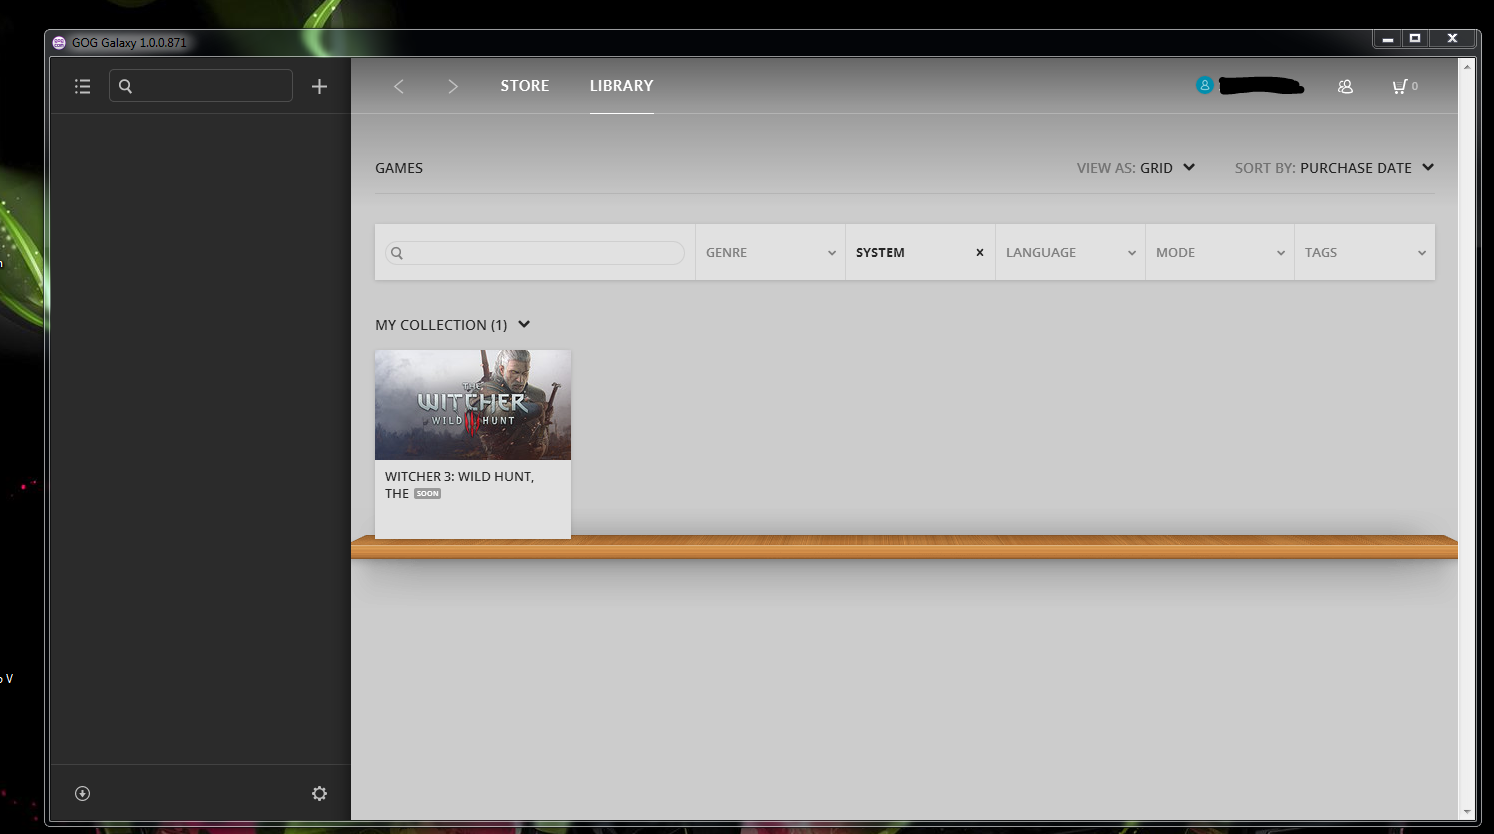Change the Sort By Purchase Date option
This screenshot has width=1494, height=834.
coord(1334,168)
